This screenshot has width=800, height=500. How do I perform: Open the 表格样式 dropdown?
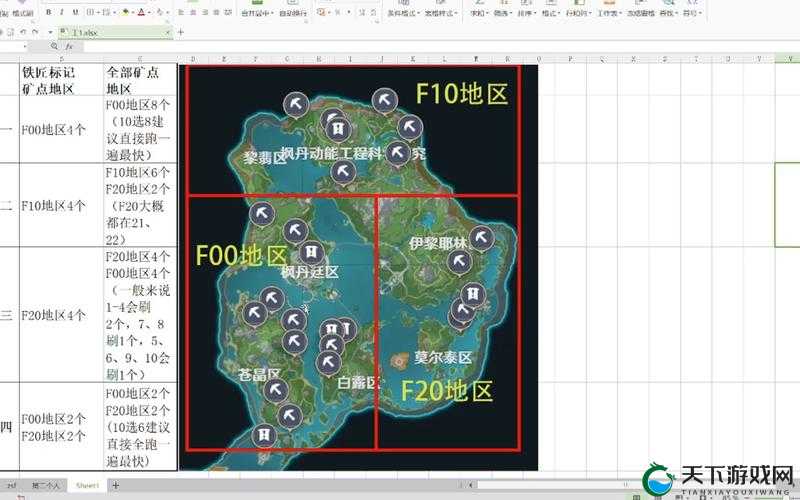(x=441, y=13)
